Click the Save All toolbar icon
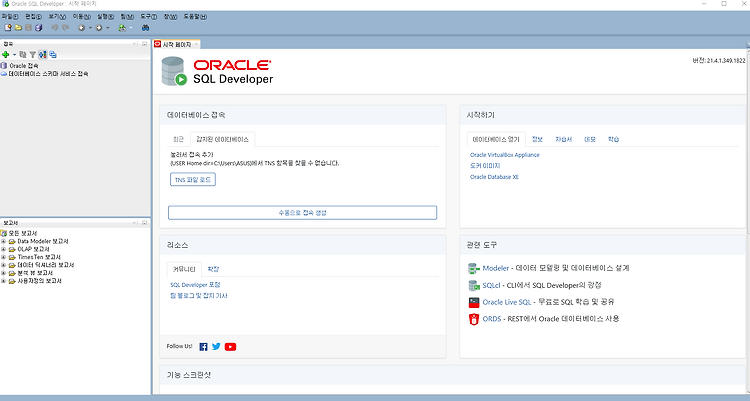Image resolution: width=750 pixels, height=401 pixels. (x=39, y=28)
